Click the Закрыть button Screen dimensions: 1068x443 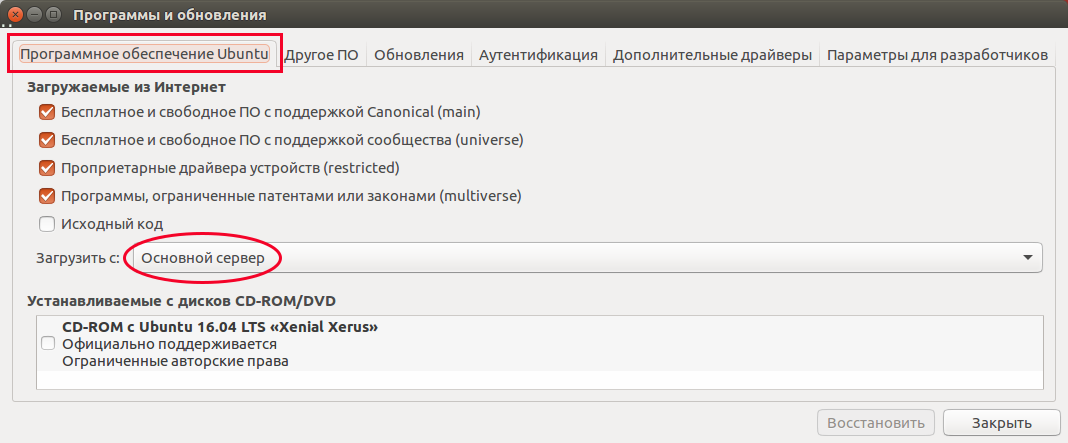click(x=1001, y=423)
